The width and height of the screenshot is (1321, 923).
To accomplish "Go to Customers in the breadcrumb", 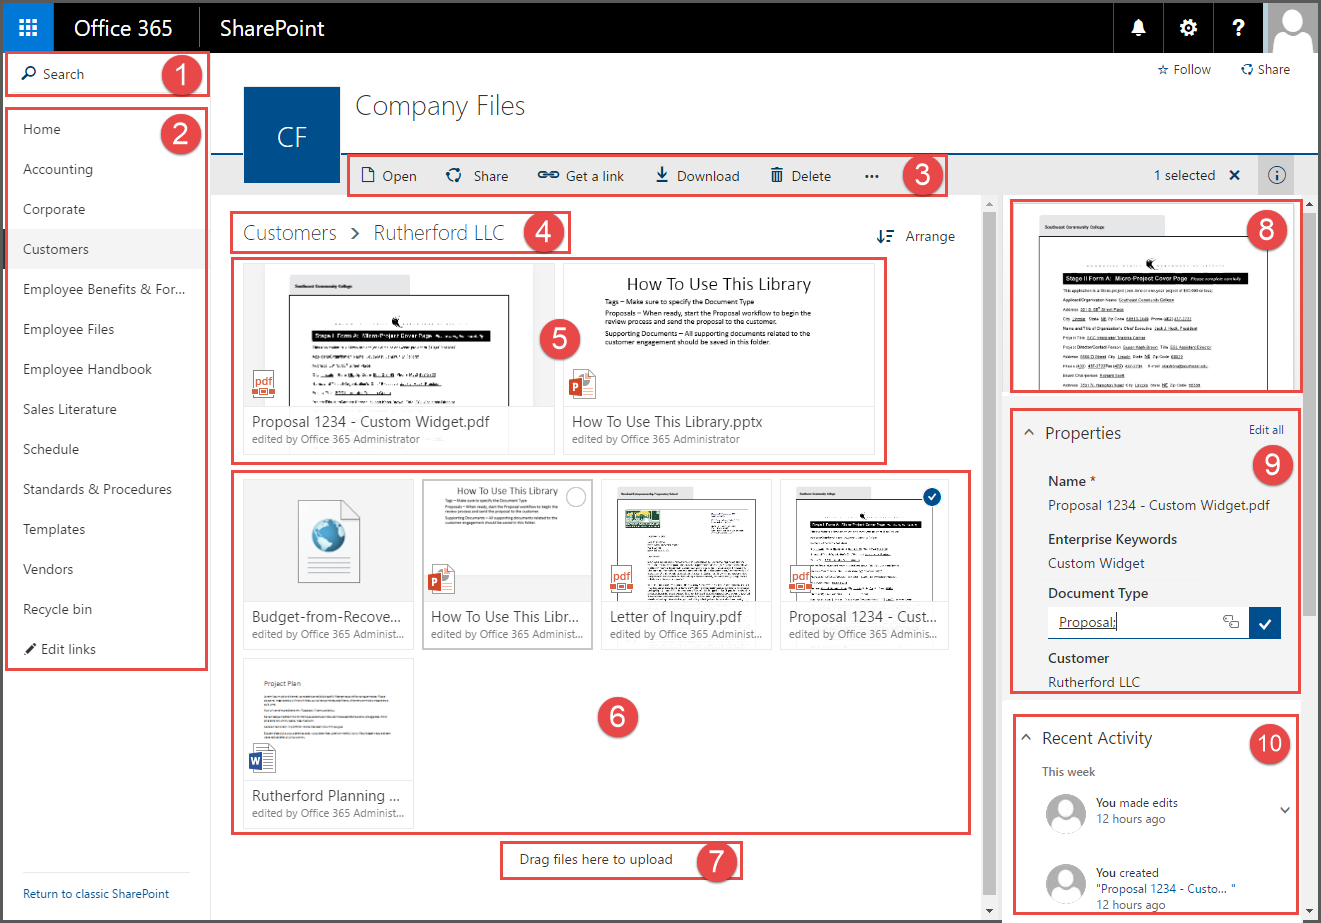I will click(x=290, y=233).
